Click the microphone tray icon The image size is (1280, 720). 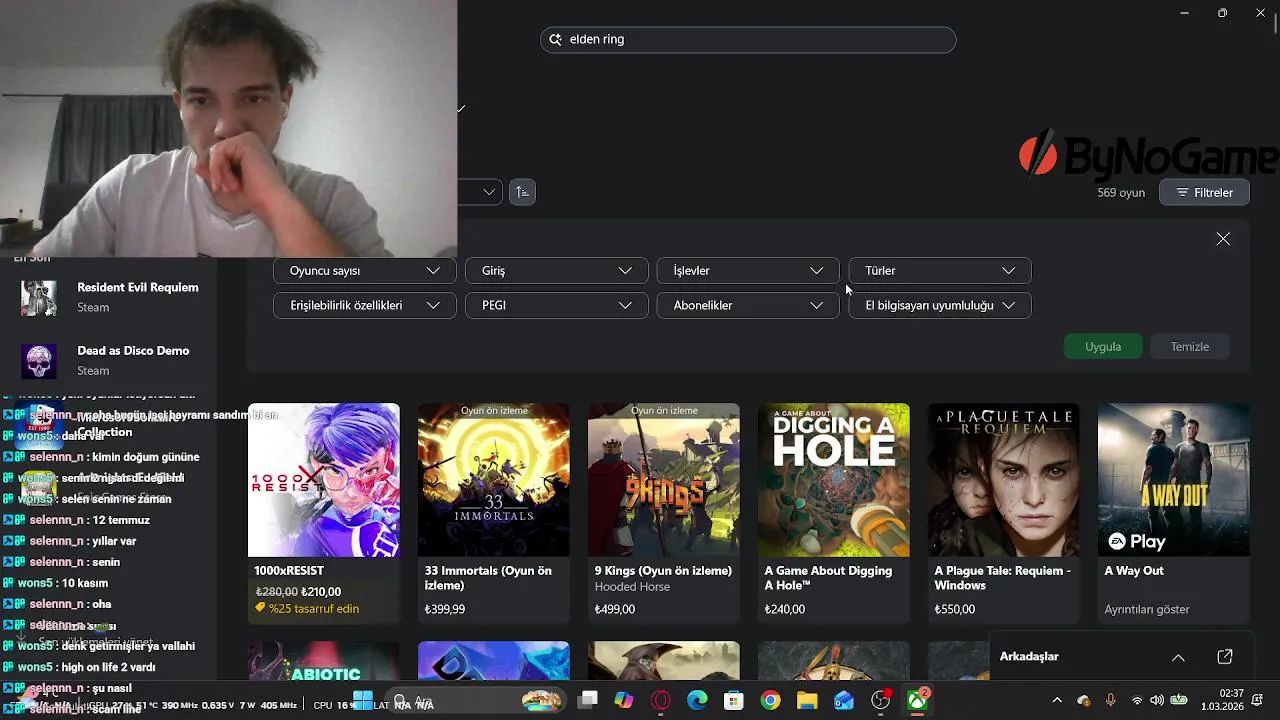1110,701
